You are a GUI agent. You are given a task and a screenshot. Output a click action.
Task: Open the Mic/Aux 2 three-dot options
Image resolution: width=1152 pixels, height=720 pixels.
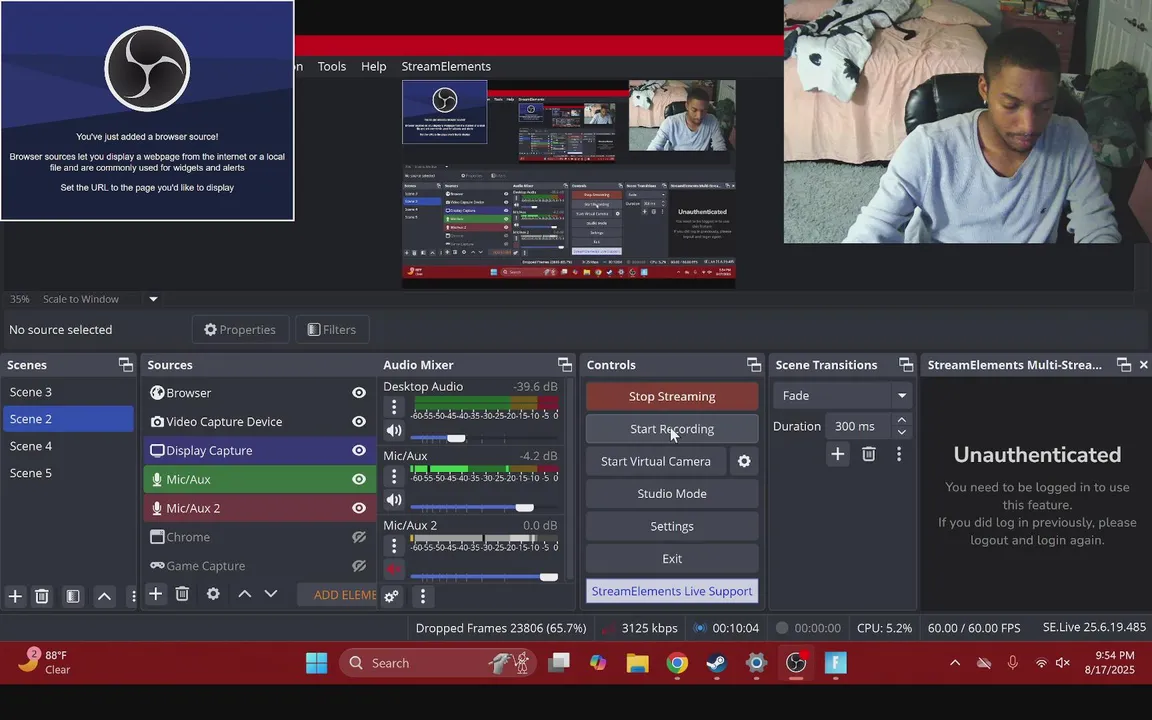394,545
